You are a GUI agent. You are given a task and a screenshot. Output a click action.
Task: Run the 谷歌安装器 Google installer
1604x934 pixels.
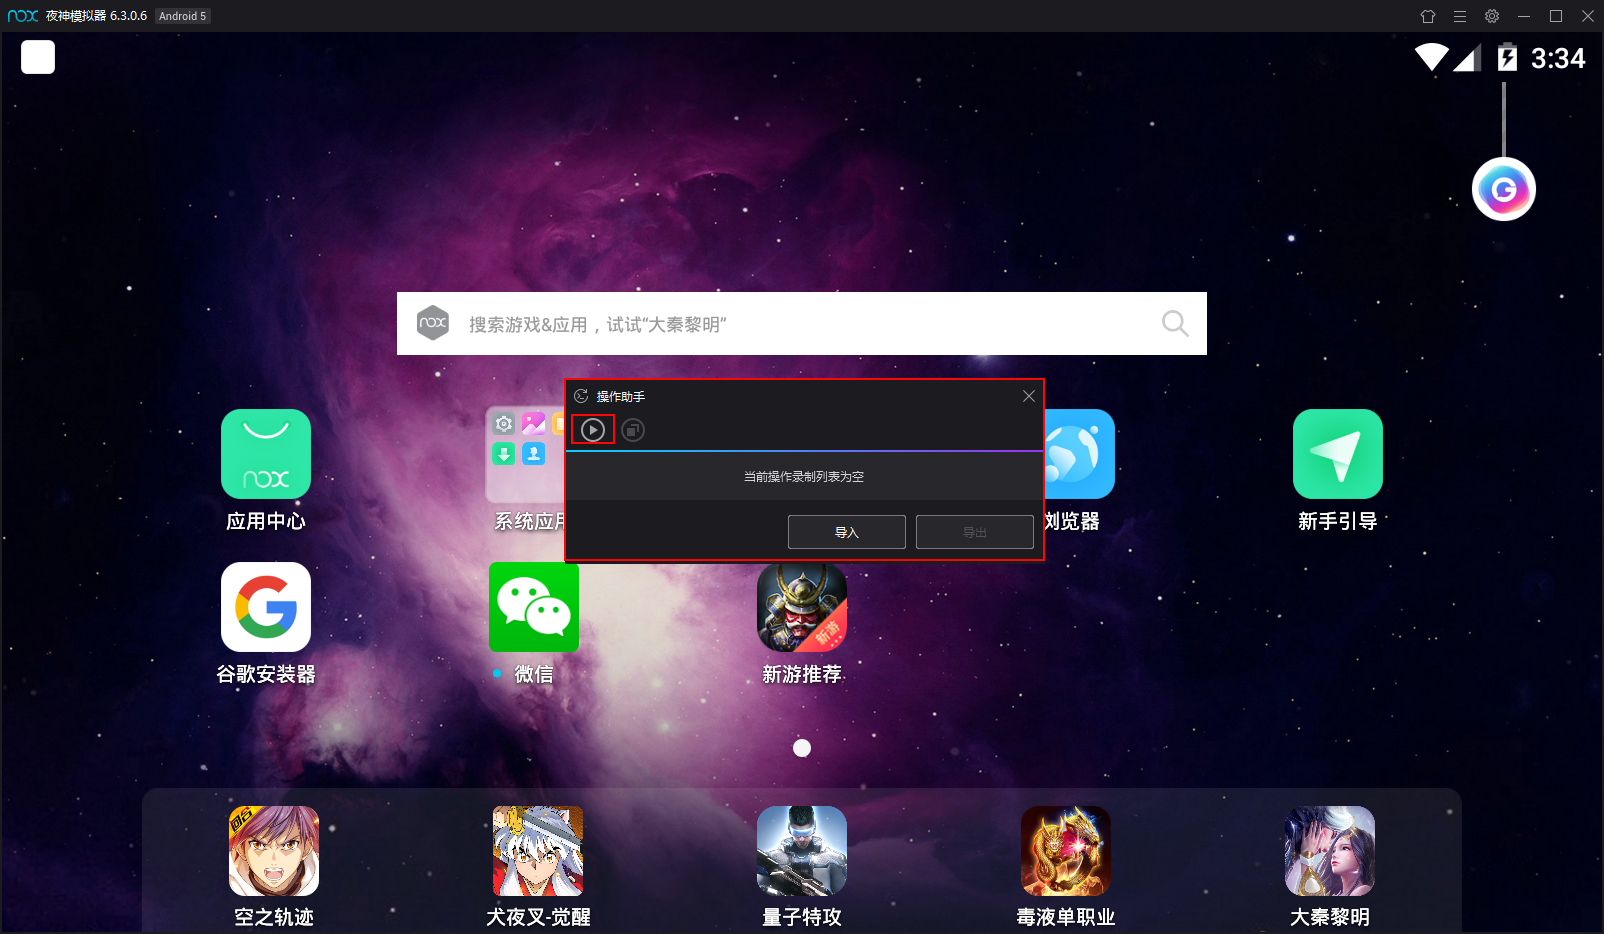click(x=265, y=607)
